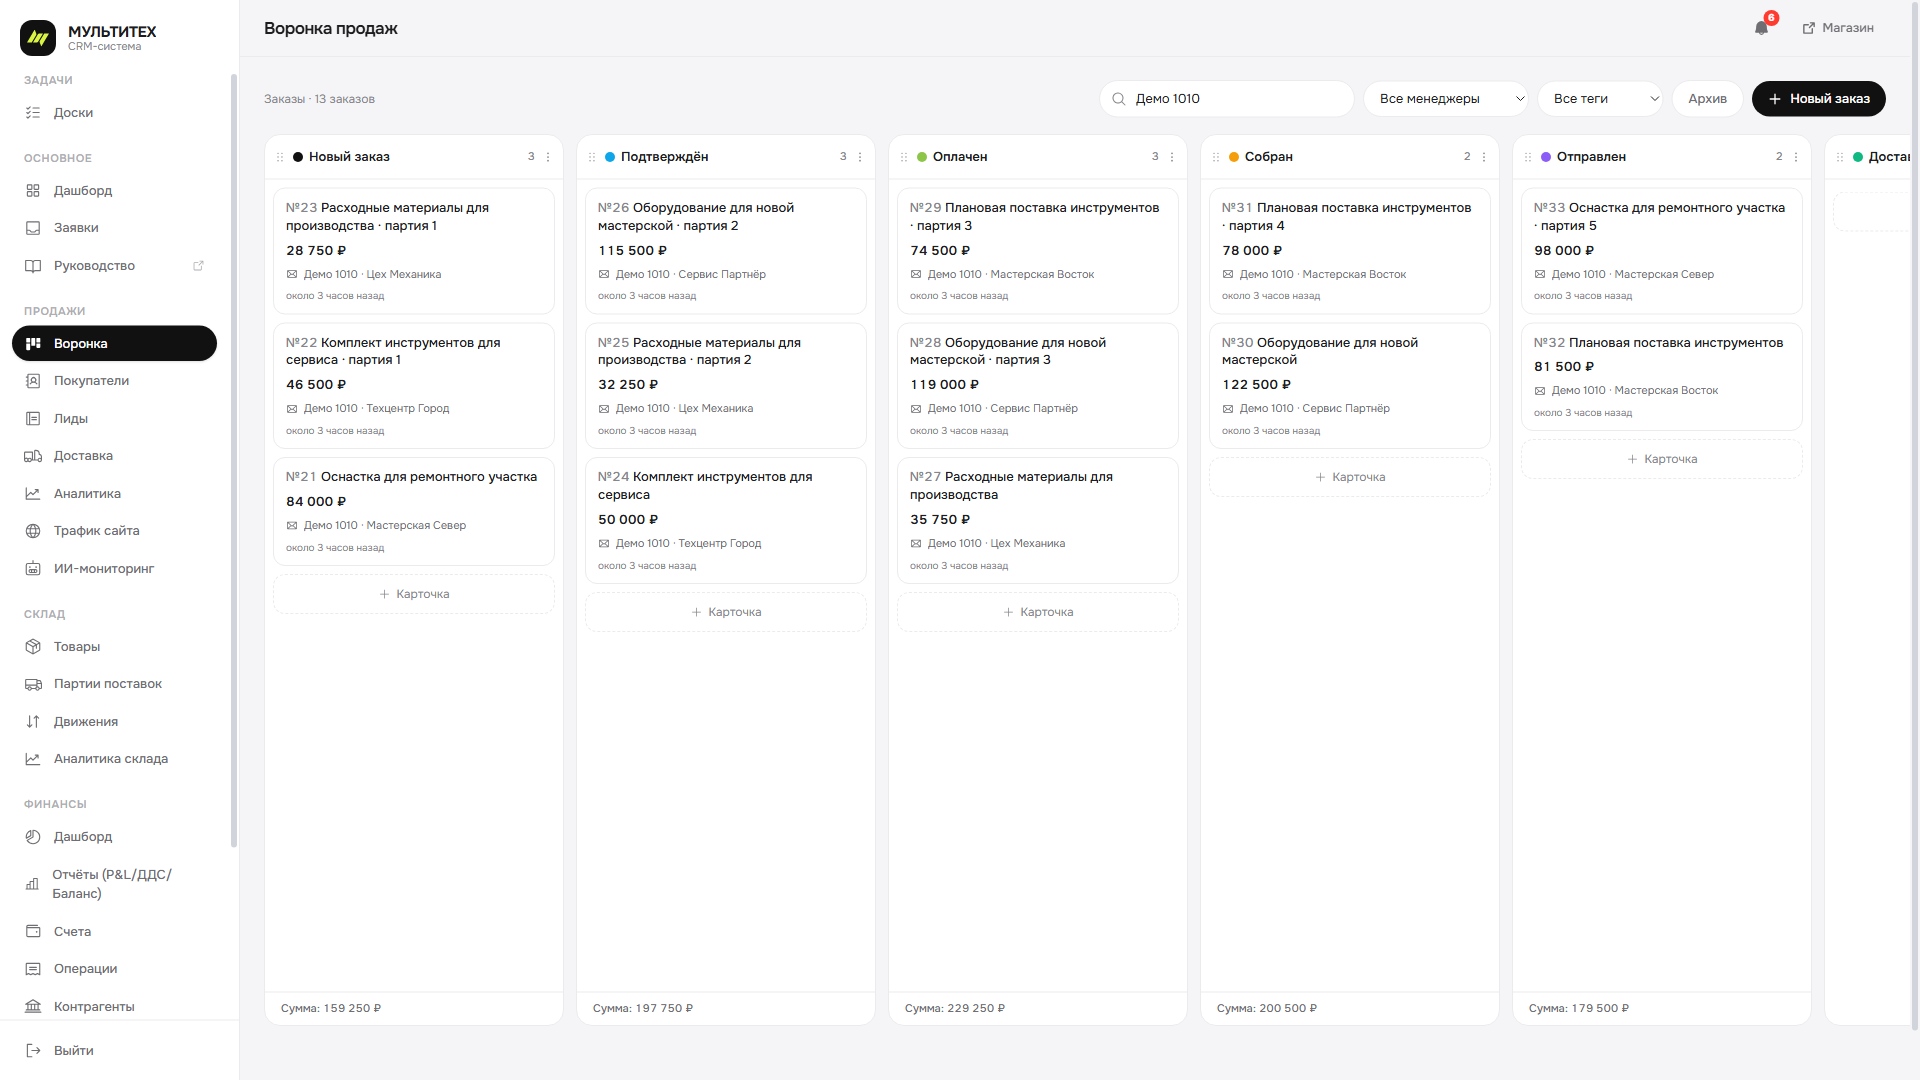Open column options menu for Собран
This screenshot has height=1080, width=1920.
[1484, 157]
